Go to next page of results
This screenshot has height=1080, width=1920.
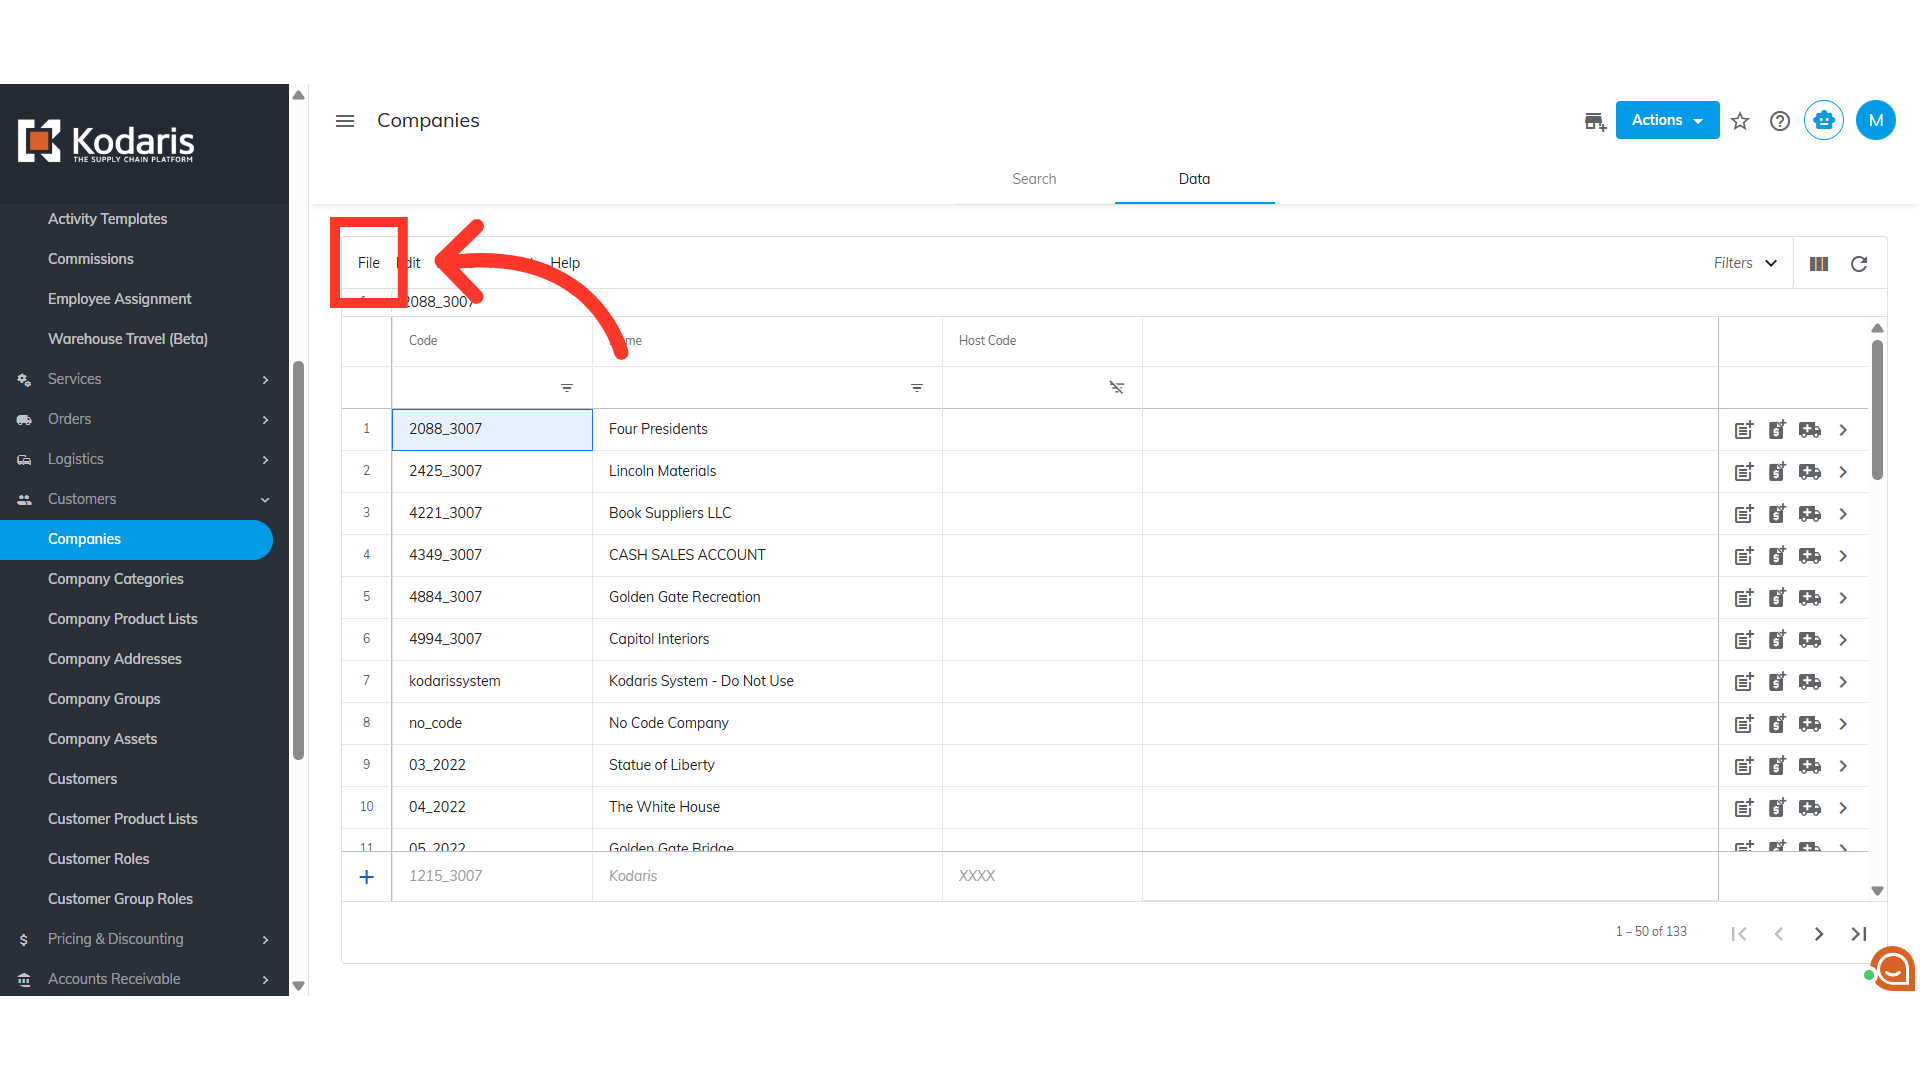pyautogui.click(x=1819, y=934)
